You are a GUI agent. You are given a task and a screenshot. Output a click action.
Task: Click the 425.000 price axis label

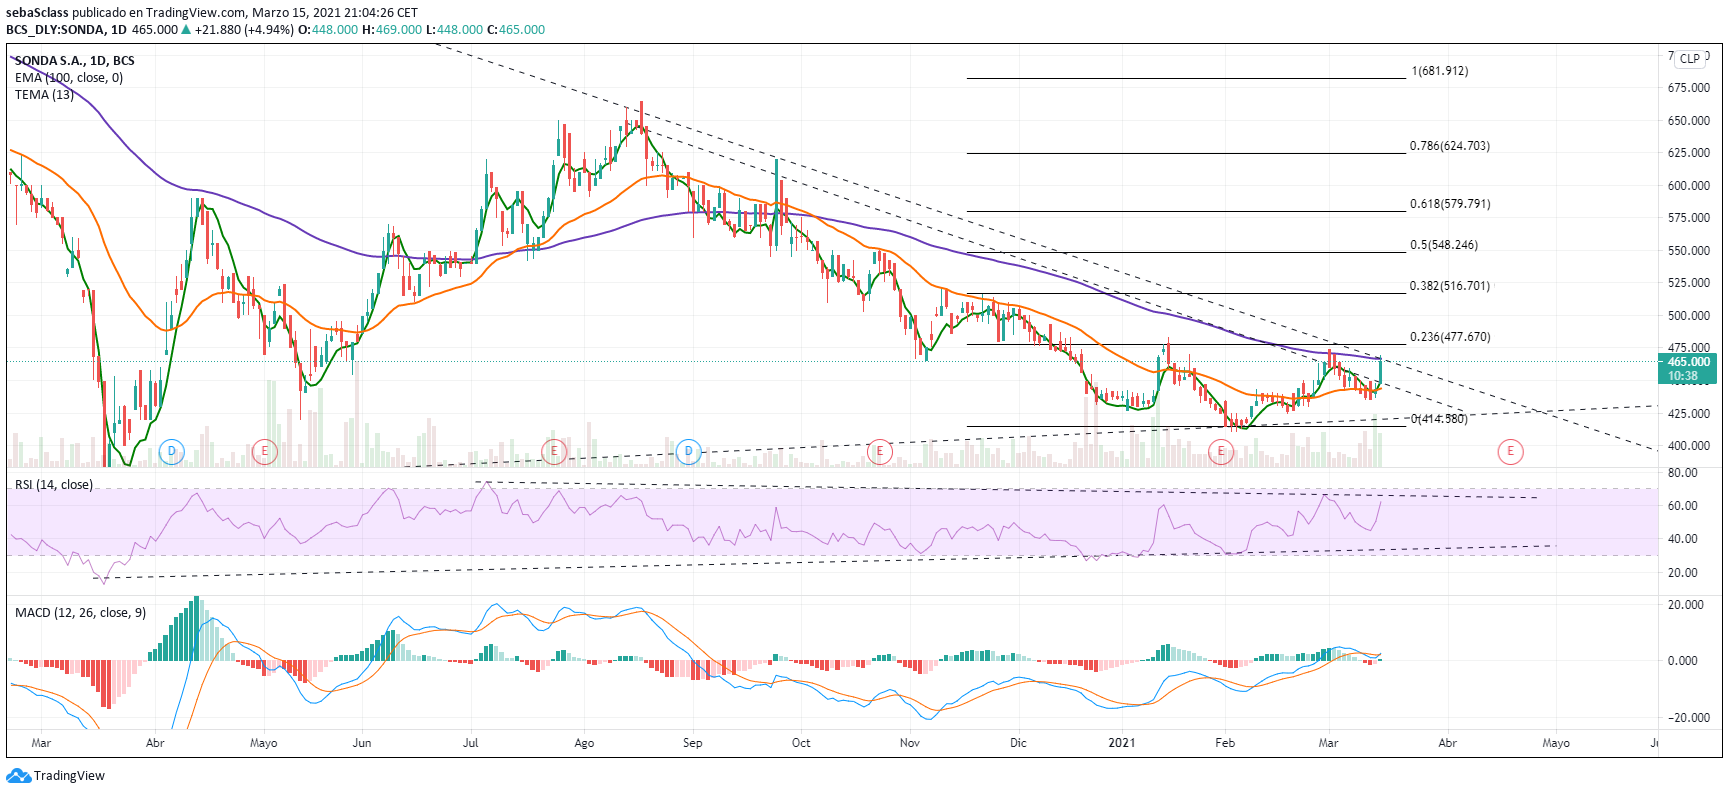[1689, 414]
